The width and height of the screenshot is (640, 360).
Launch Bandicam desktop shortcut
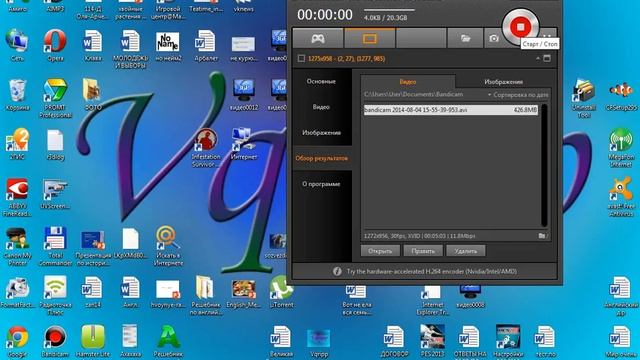55,341
